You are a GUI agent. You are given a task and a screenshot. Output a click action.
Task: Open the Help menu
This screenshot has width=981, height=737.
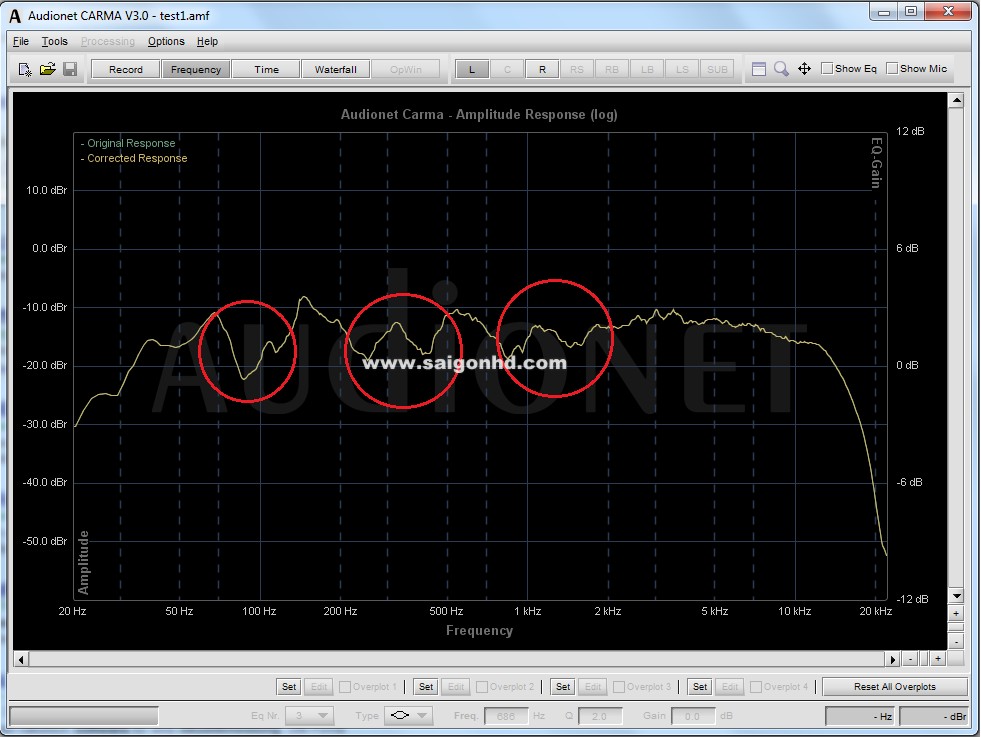[x=207, y=41]
